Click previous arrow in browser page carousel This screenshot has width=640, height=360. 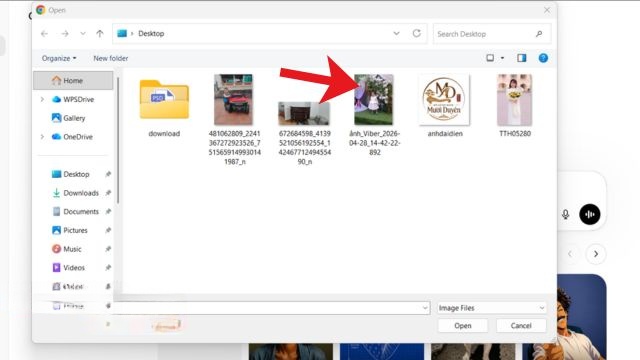[x=570, y=254]
